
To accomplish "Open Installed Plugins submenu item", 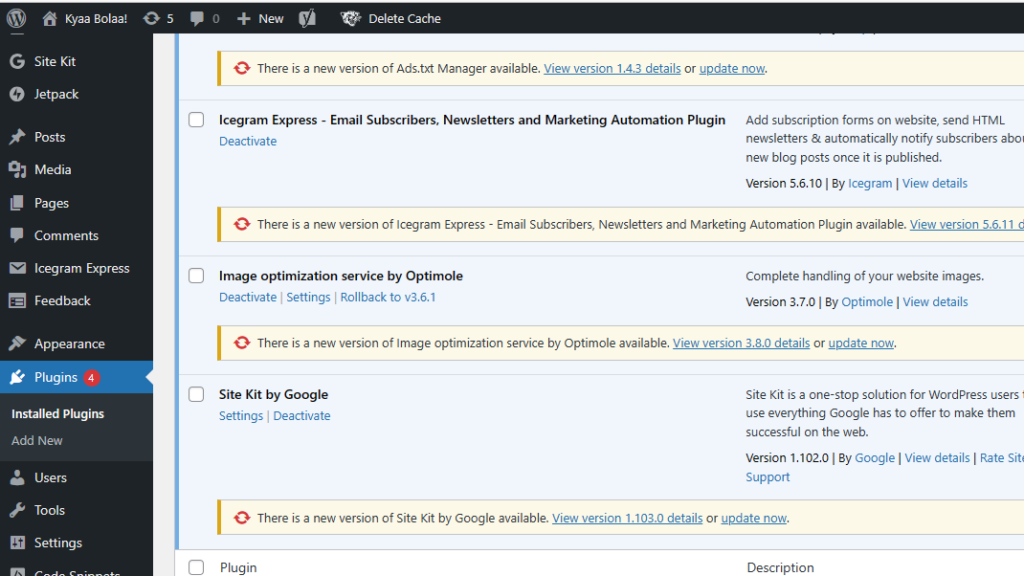I will 57,413.
